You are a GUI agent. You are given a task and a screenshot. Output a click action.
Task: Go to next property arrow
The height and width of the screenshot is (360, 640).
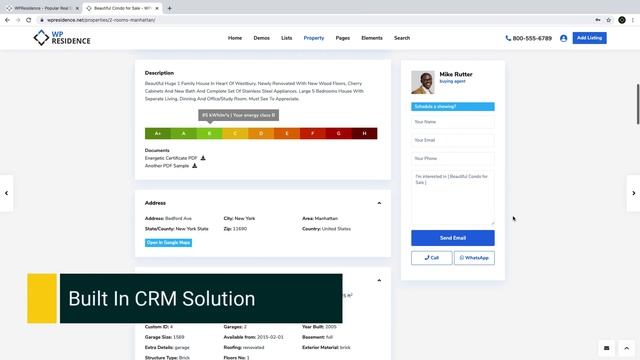pos(633,193)
